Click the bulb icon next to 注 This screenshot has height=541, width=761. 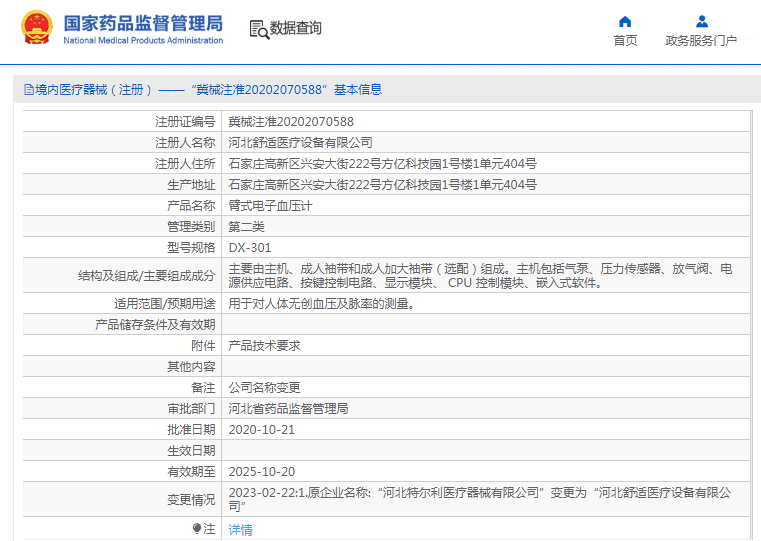click(197, 528)
